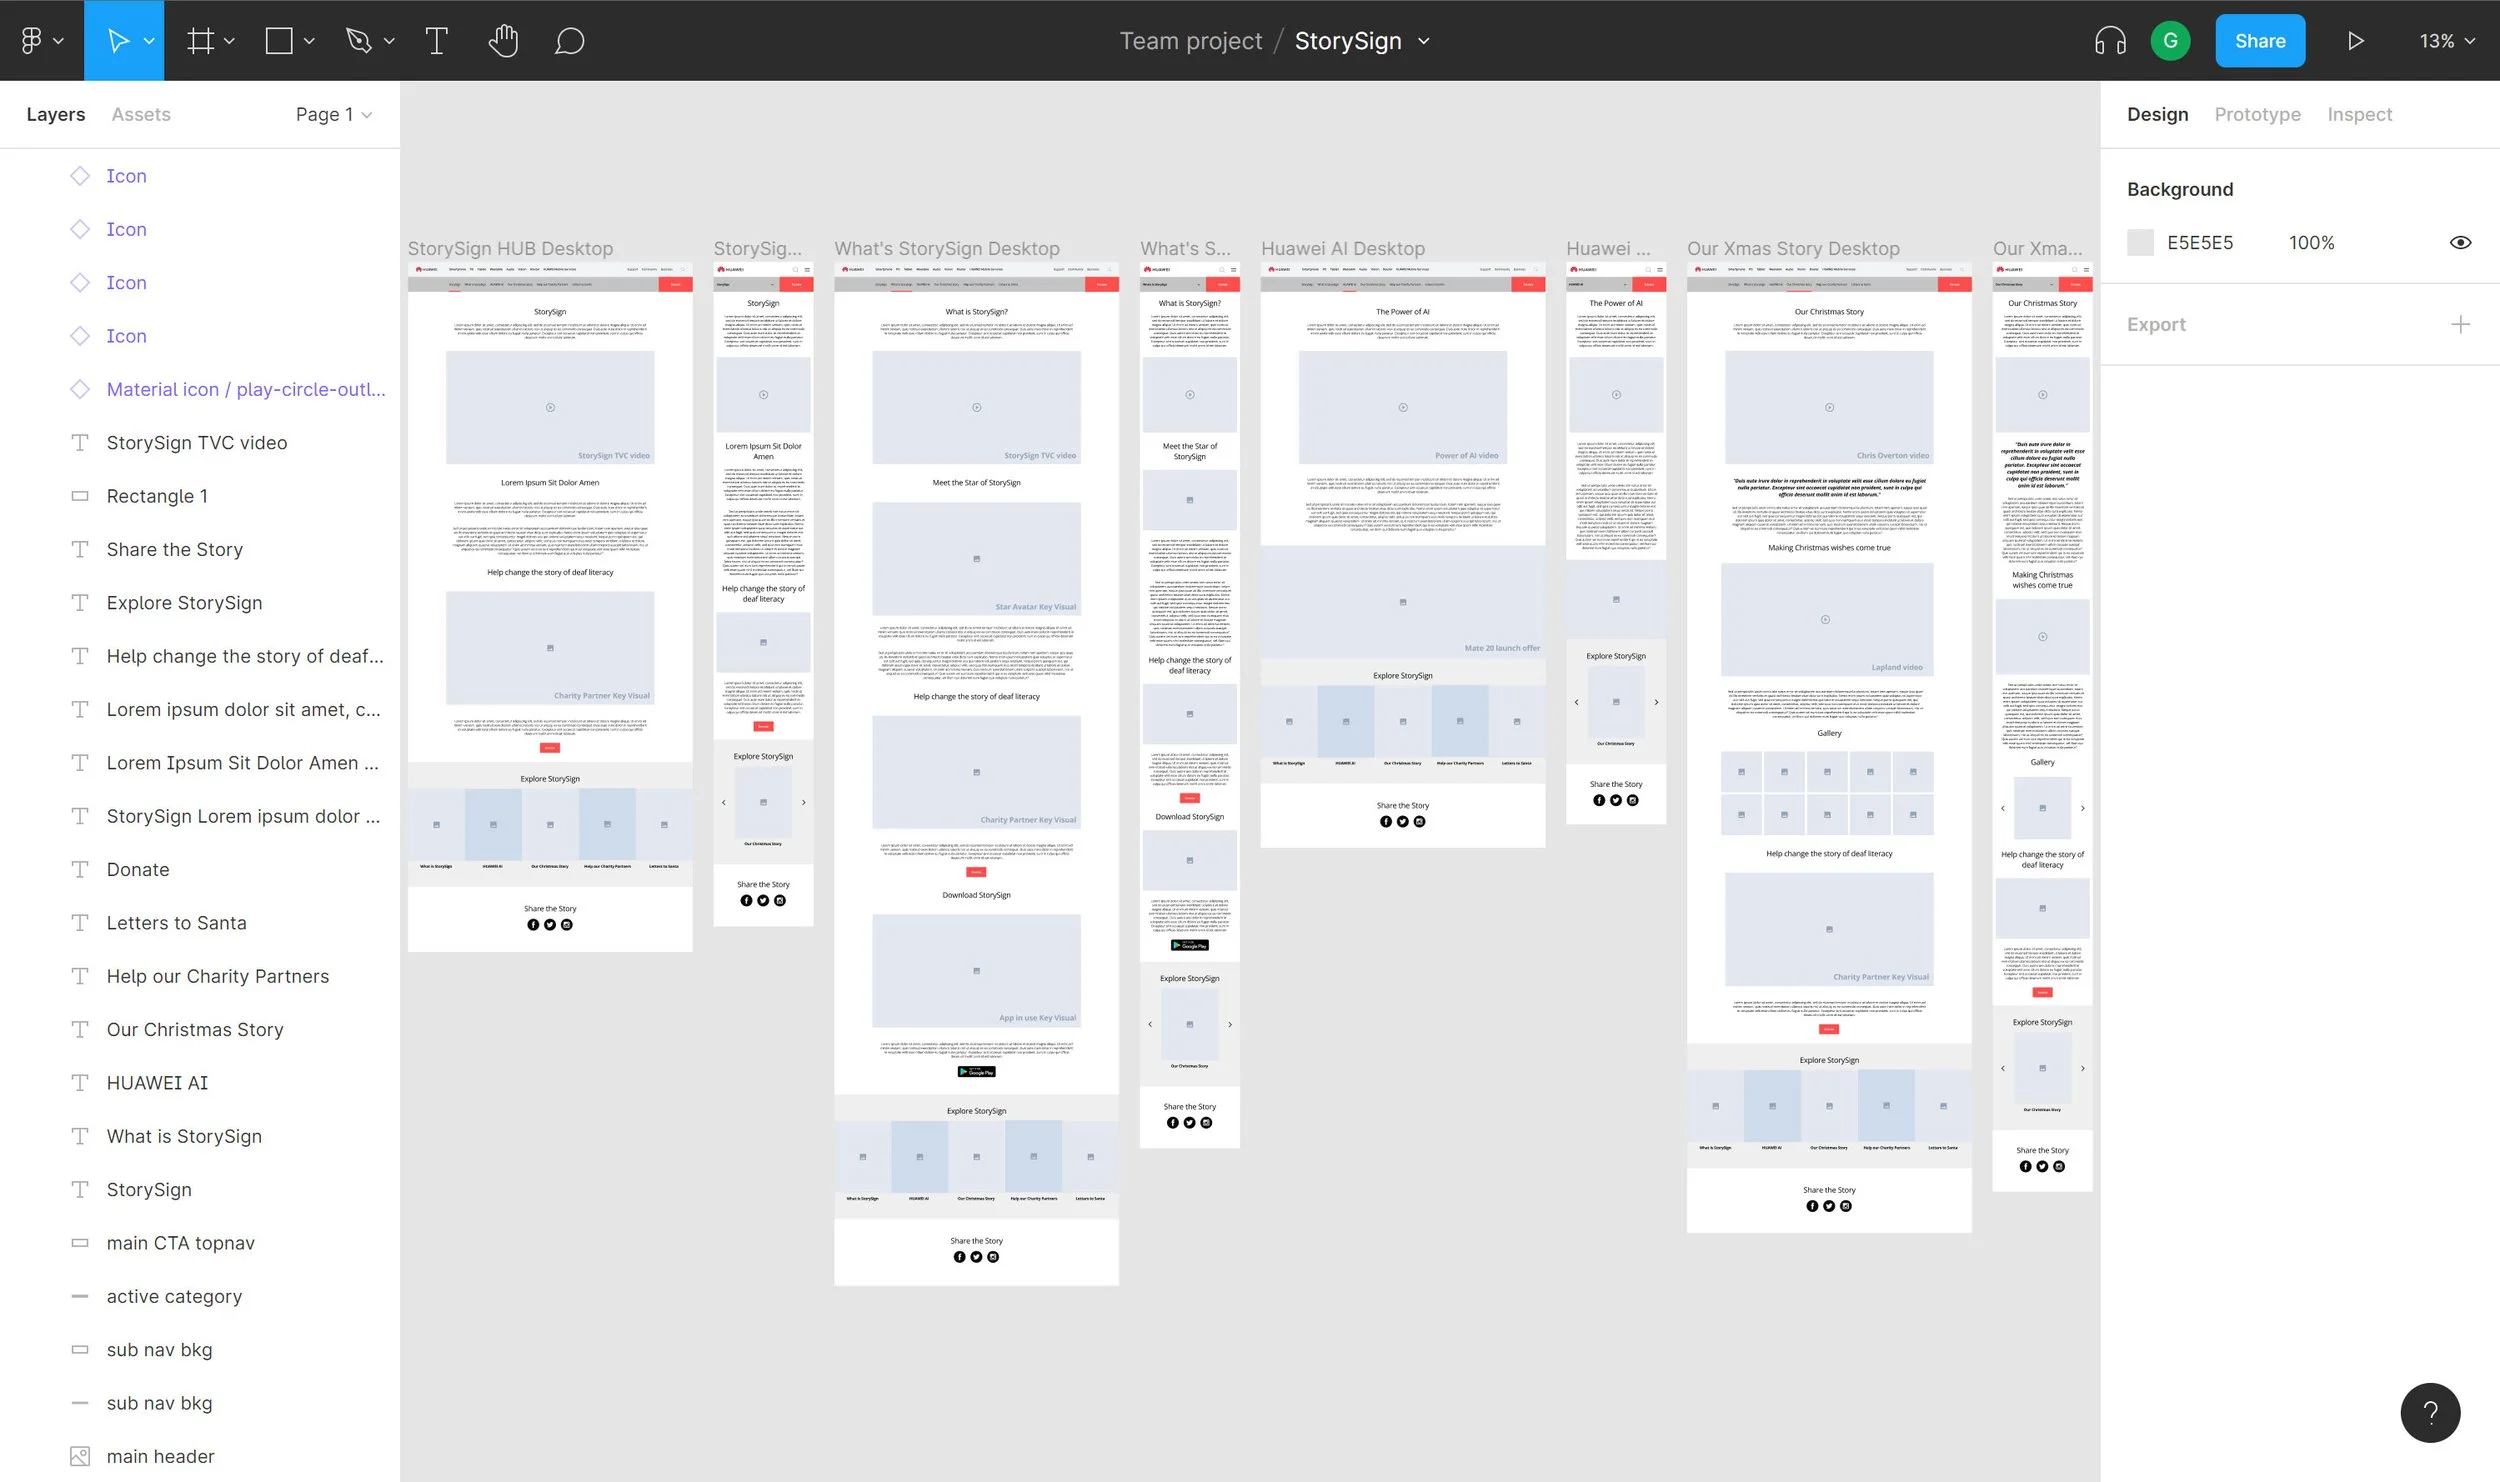Select the Move tool

[x=117, y=41]
